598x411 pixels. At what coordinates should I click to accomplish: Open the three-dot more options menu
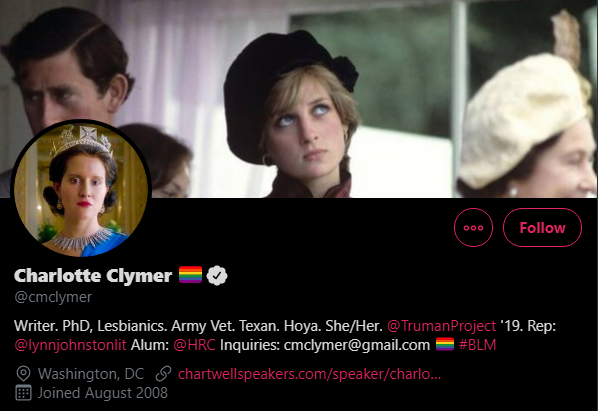(473, 228)
